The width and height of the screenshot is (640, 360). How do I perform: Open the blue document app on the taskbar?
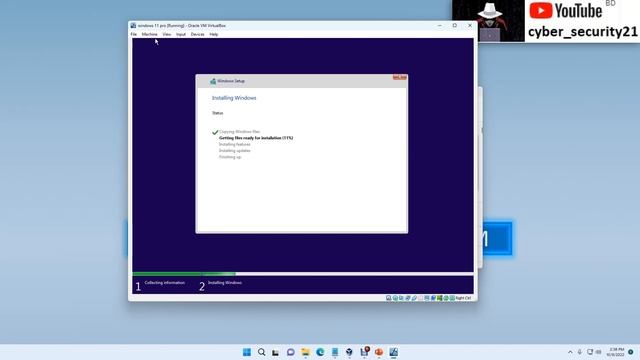pyautogui.click(x=335, y=352)
